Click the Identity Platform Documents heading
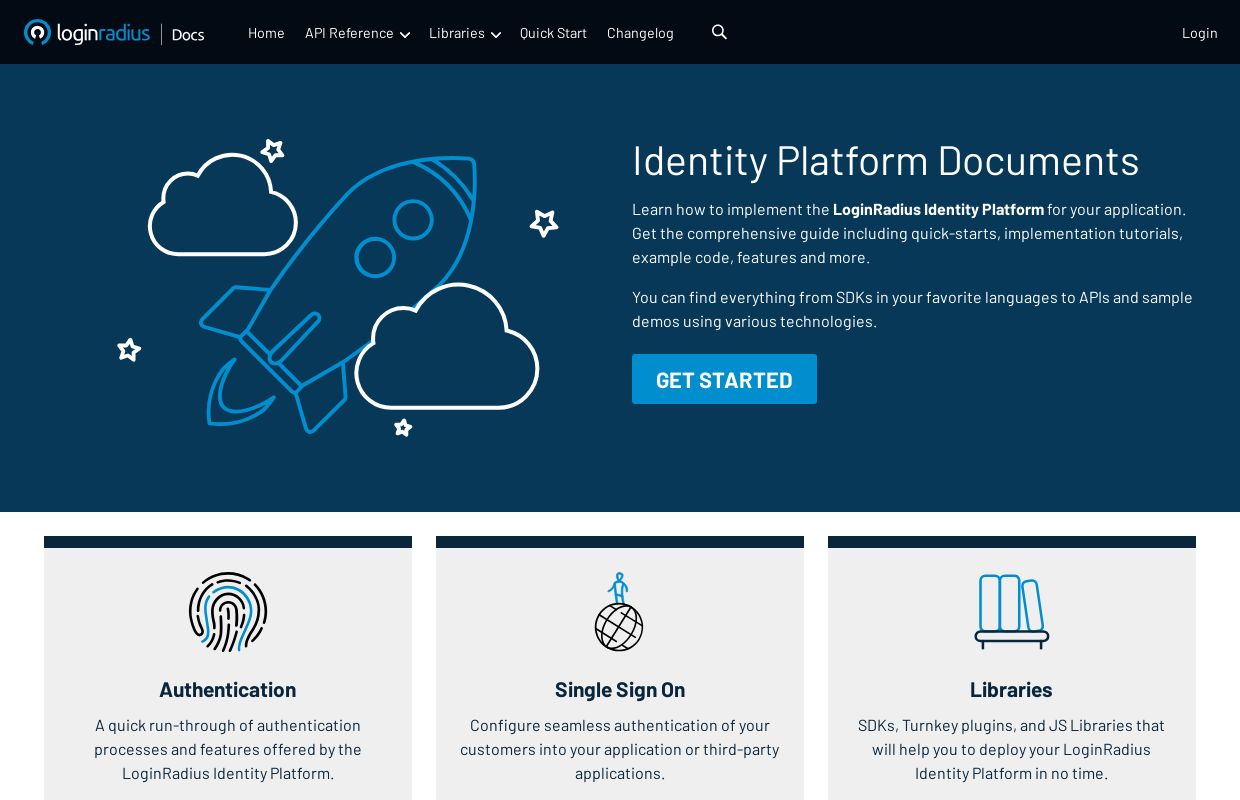This screenshot has height=800, width=1240. [886, 160]
